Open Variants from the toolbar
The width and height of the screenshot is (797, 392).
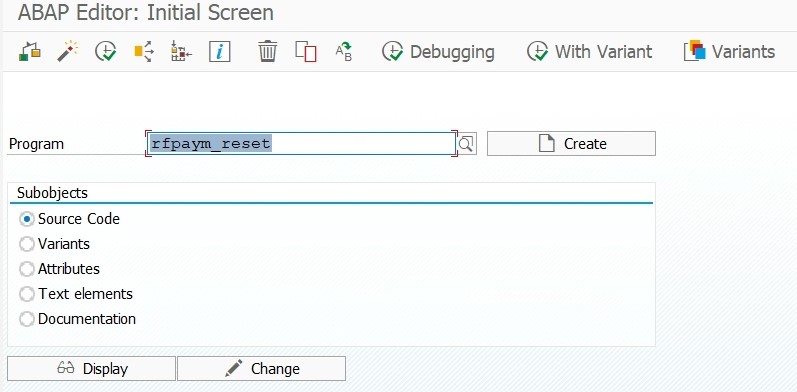729,51
